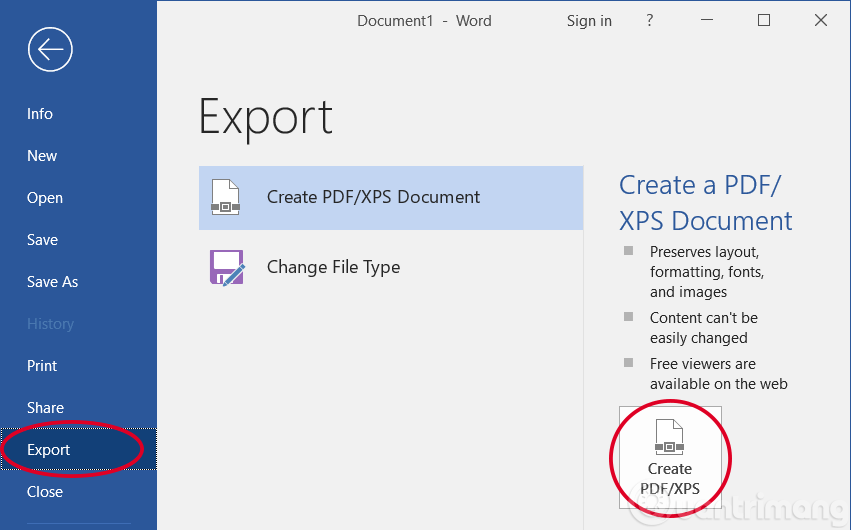Select Export in the sidebar menu
851x530 pixels.
point(49,450)
